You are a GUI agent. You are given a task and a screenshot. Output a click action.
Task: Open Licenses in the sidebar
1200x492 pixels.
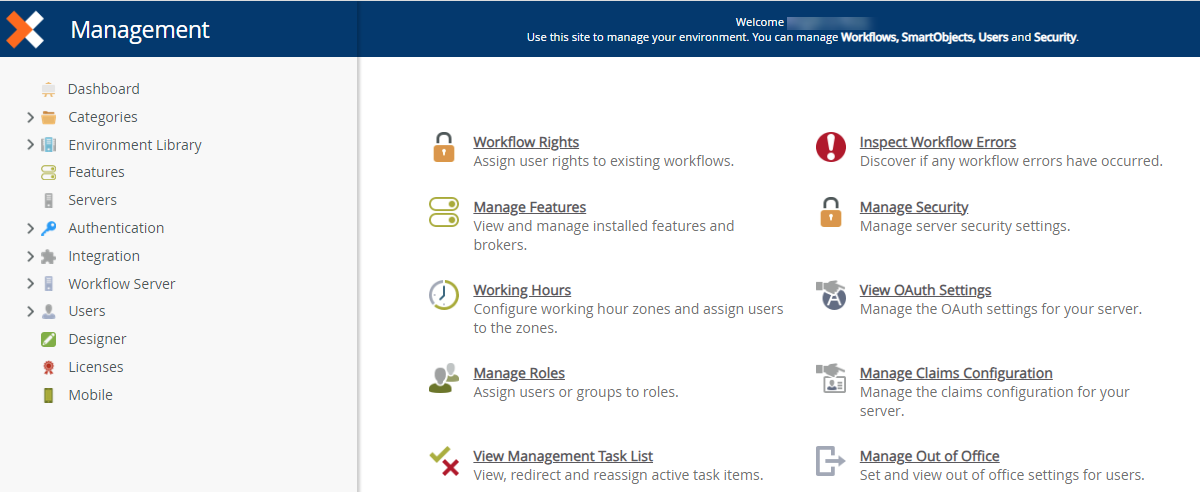(x=96, y=367)
